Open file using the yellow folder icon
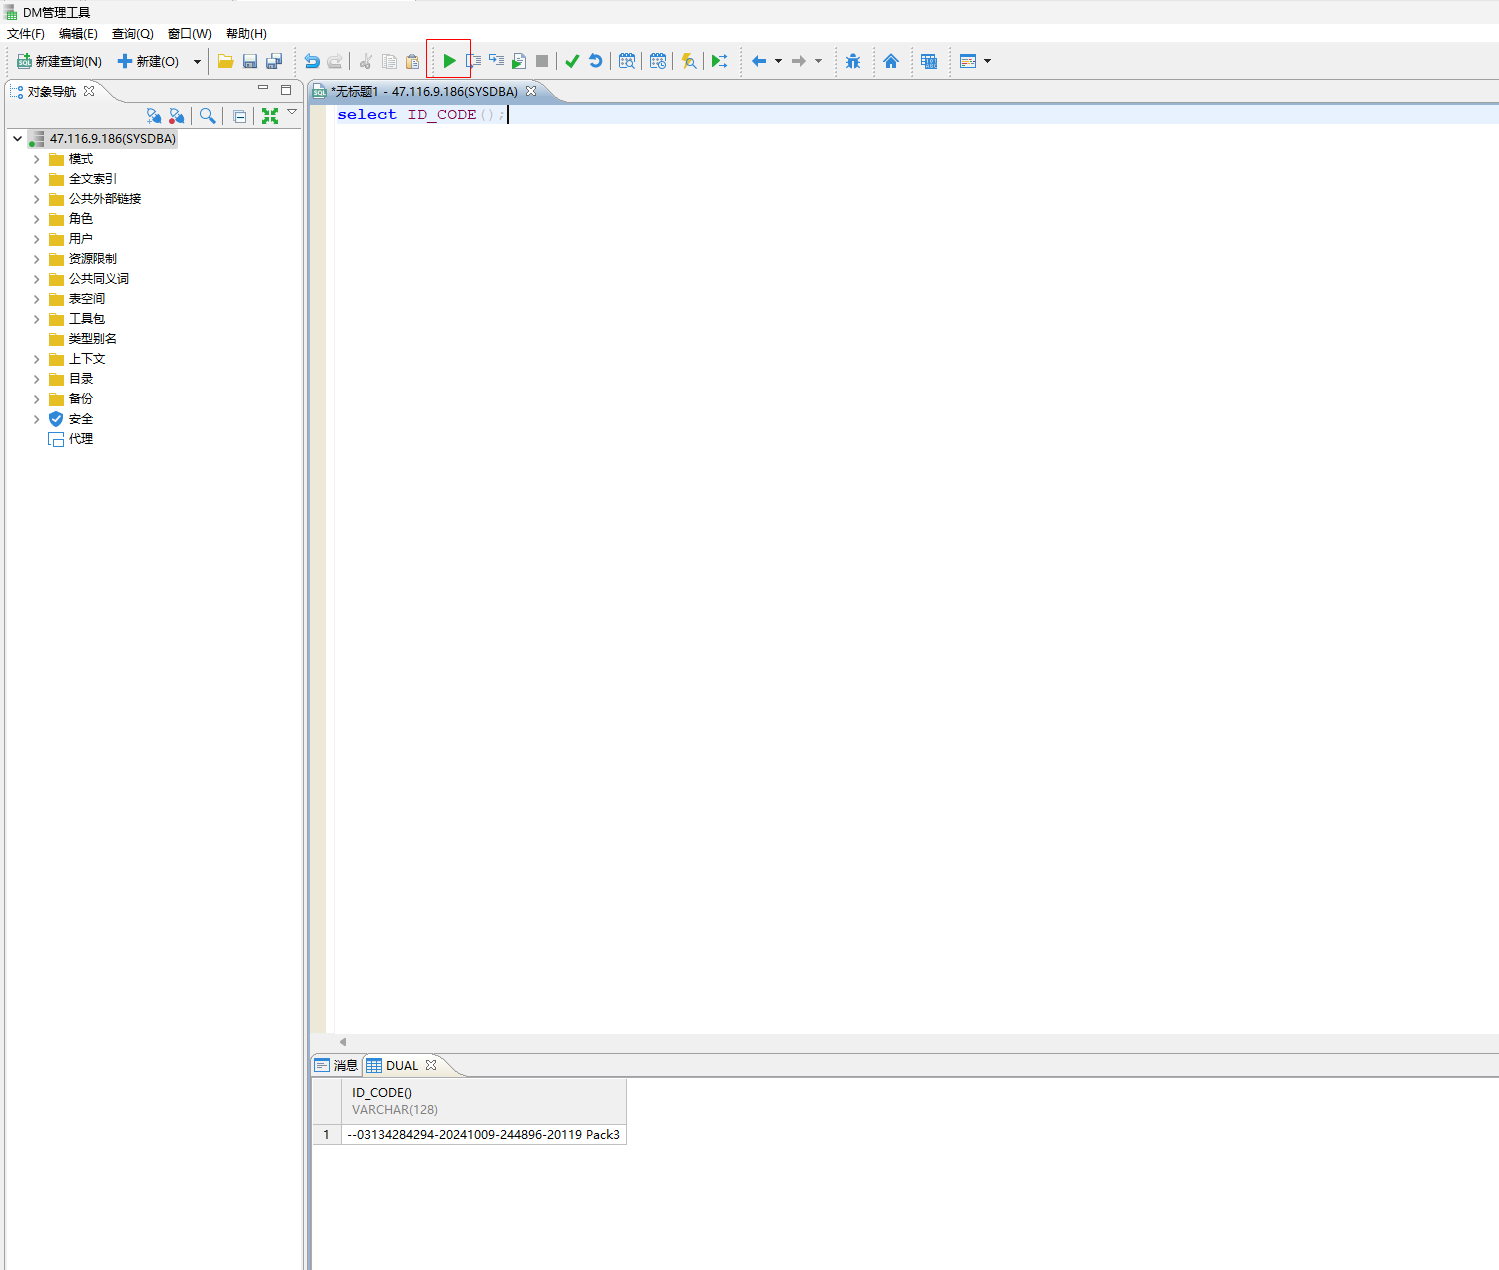The width and height of the screenshot is (1499, 1270). (x=225, y=61)
